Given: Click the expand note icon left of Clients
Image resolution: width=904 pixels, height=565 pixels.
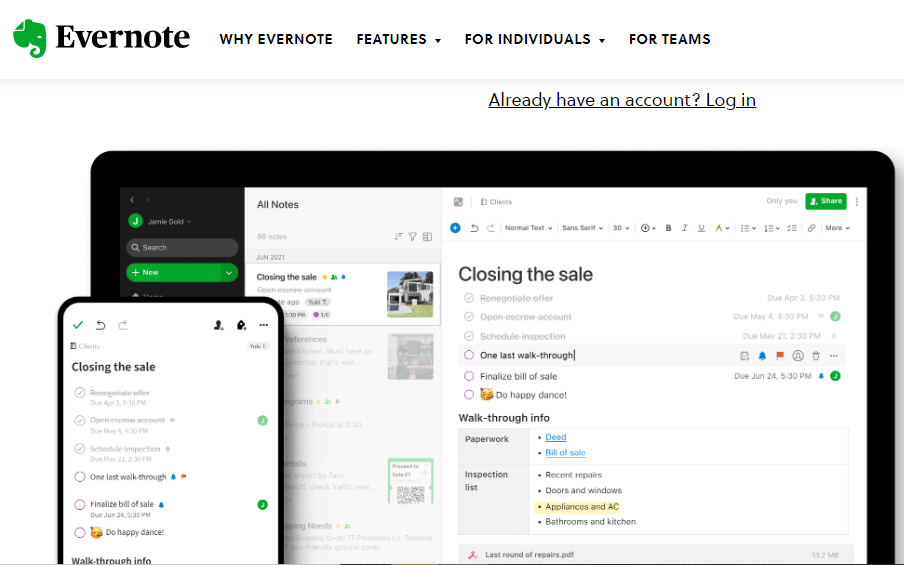Looking at the screenshot, I should (458, 202).
